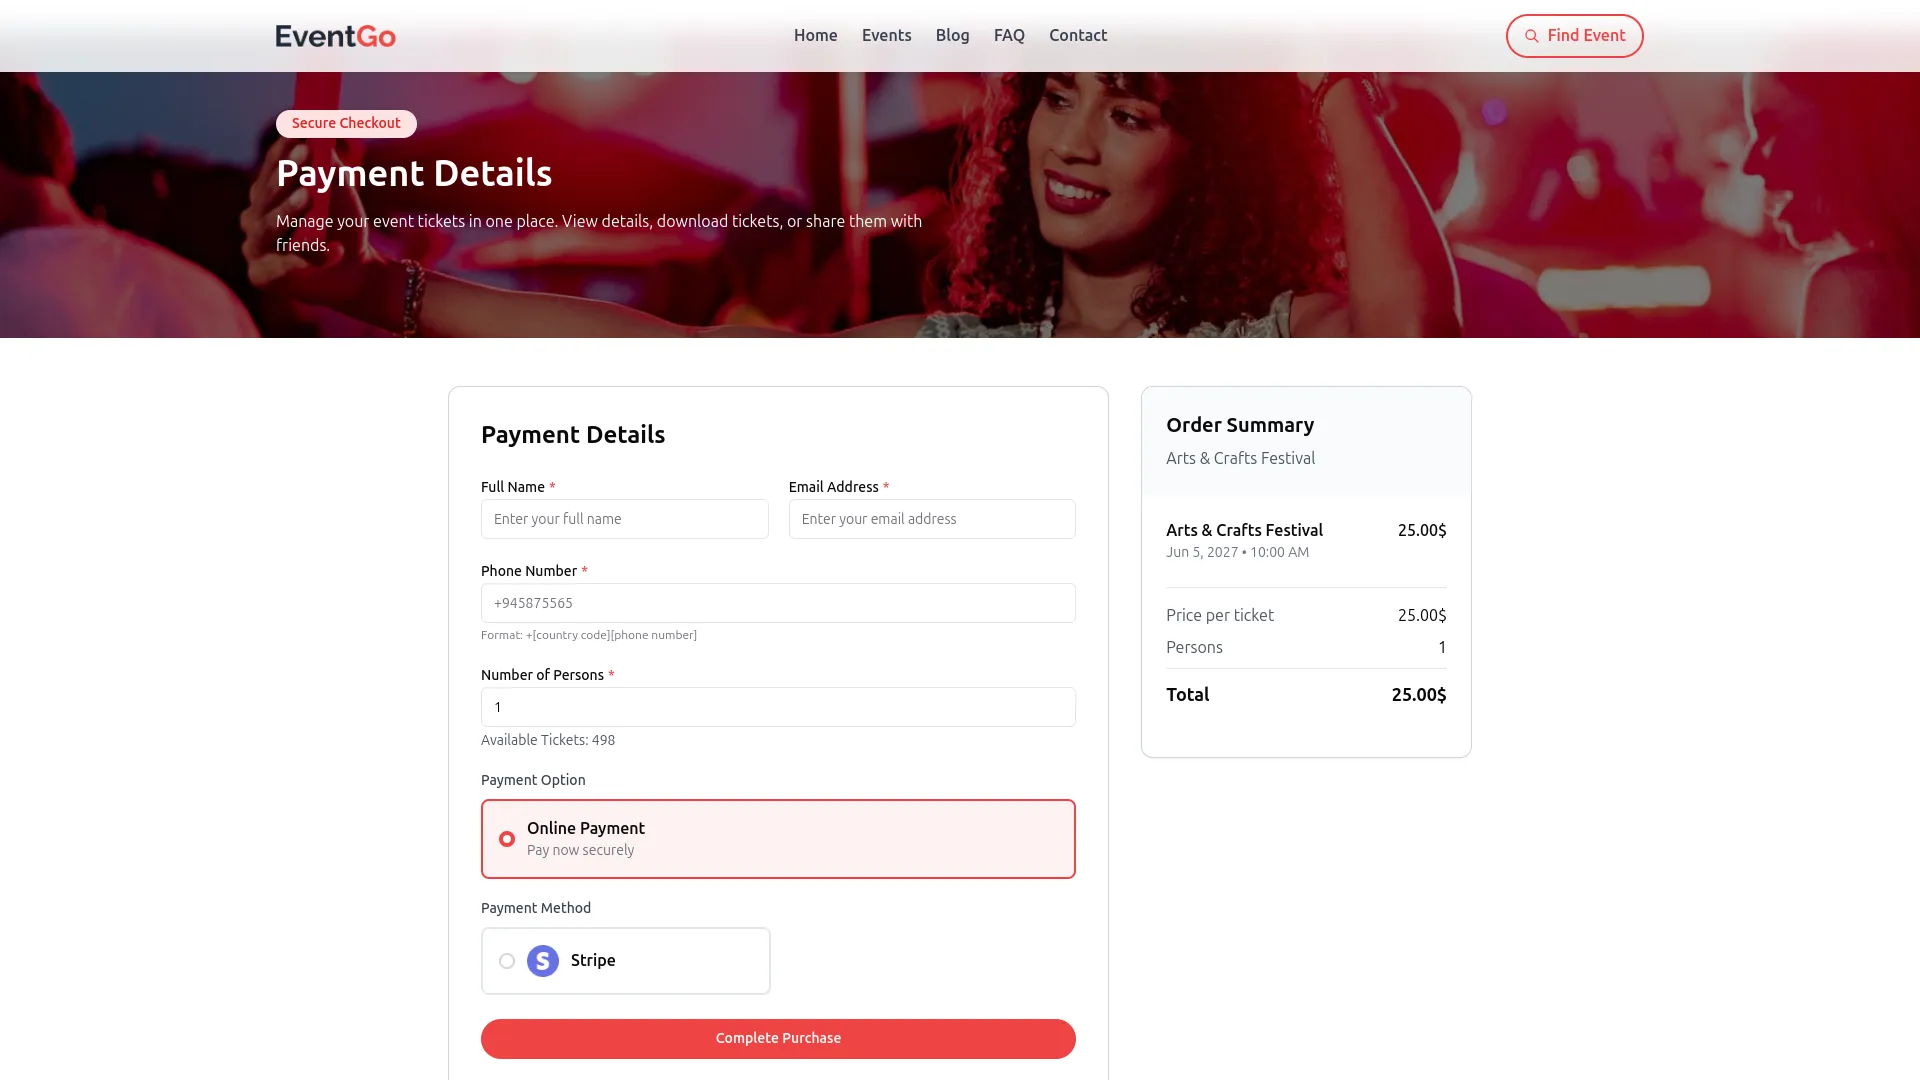Focus the Phone Number input field

click(778, 603)
